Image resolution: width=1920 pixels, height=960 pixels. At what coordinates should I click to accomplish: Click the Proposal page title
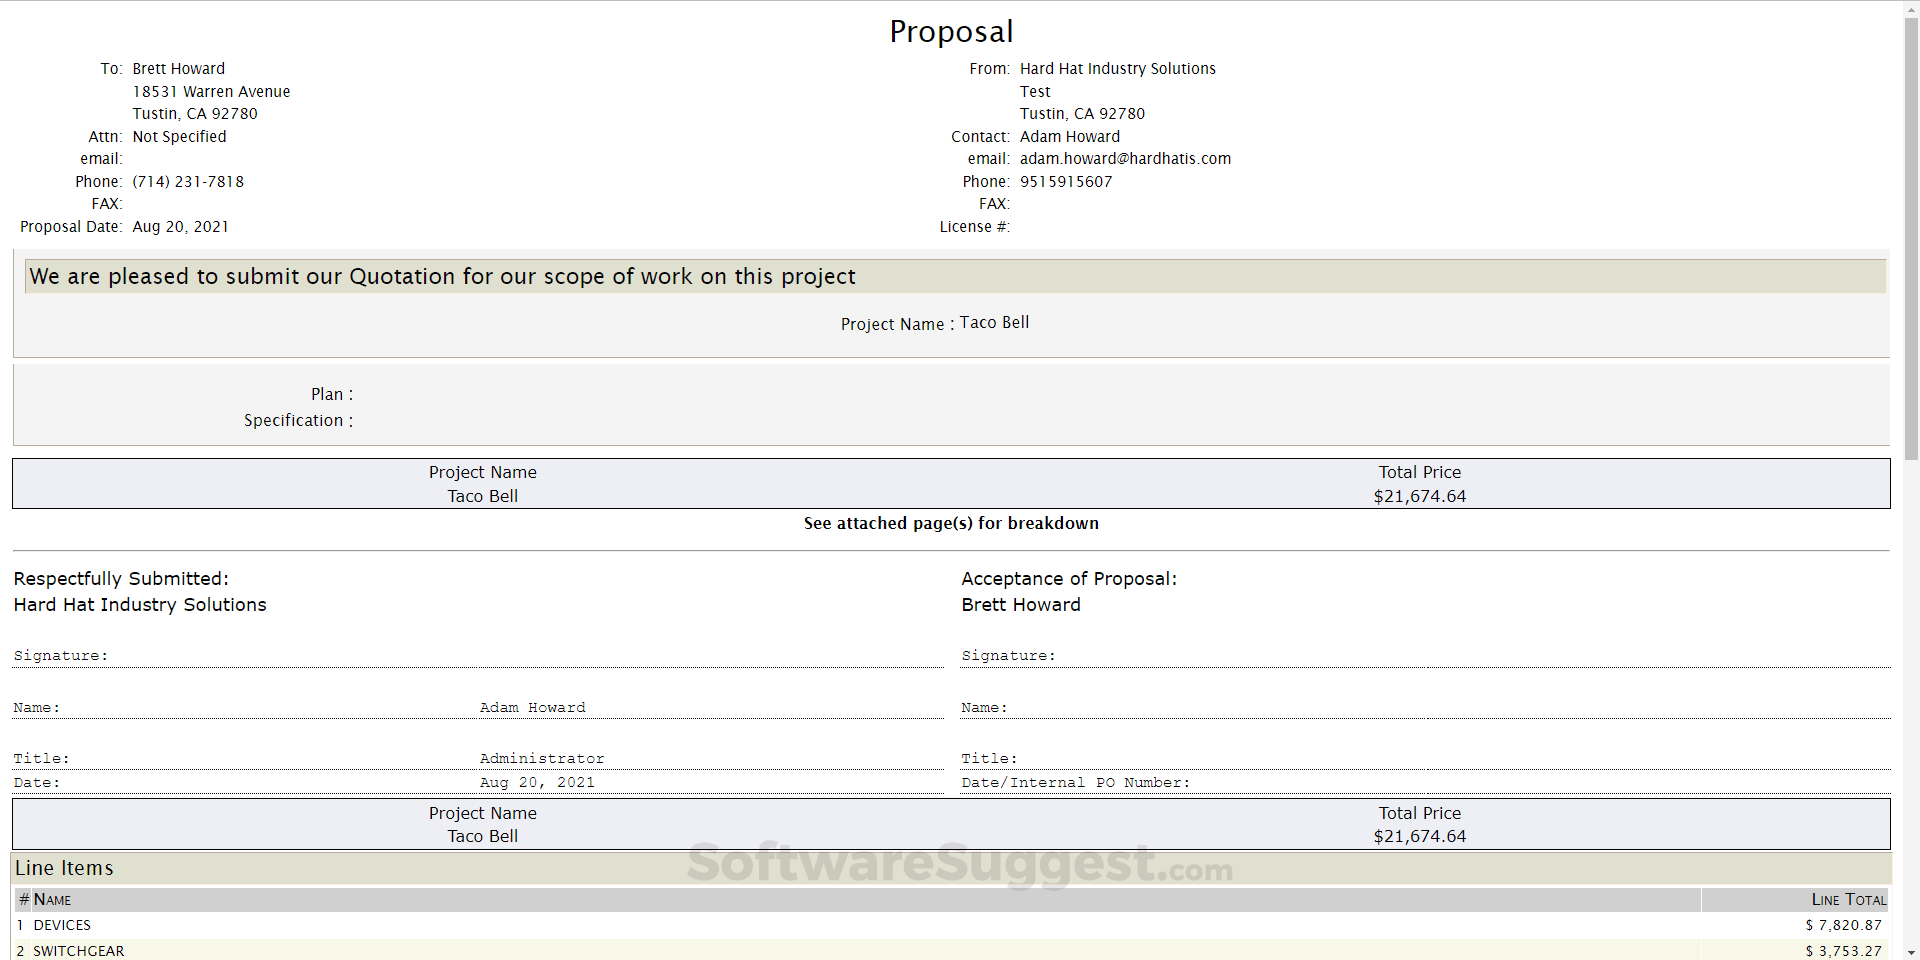(951, 32)
